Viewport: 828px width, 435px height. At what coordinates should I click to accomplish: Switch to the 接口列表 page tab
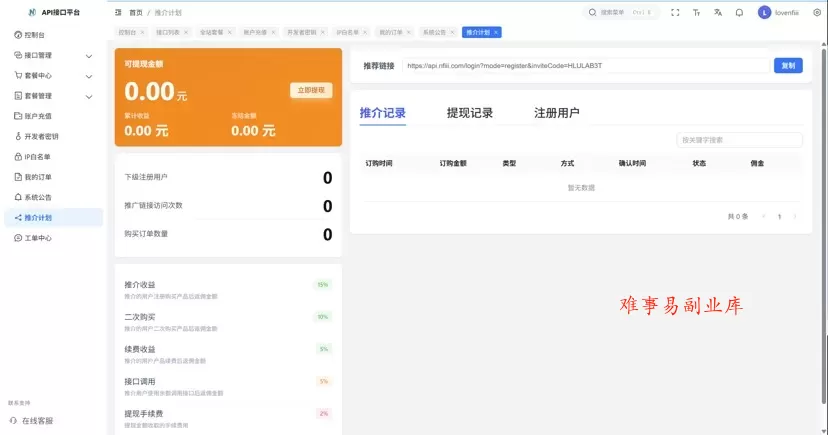[168, 32]
